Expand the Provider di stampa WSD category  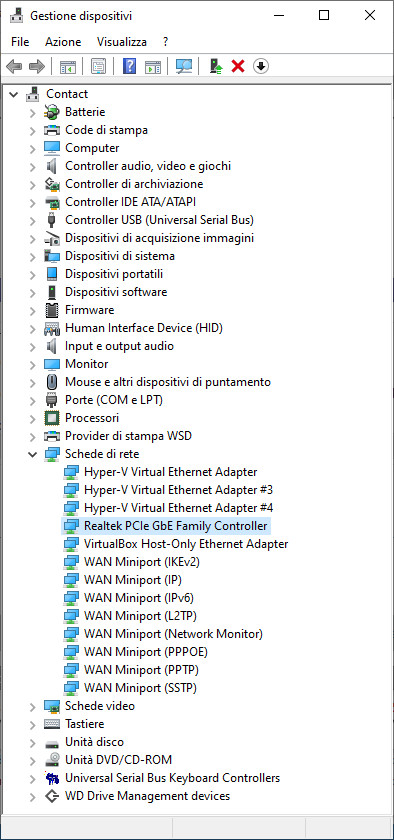point(33,437)
